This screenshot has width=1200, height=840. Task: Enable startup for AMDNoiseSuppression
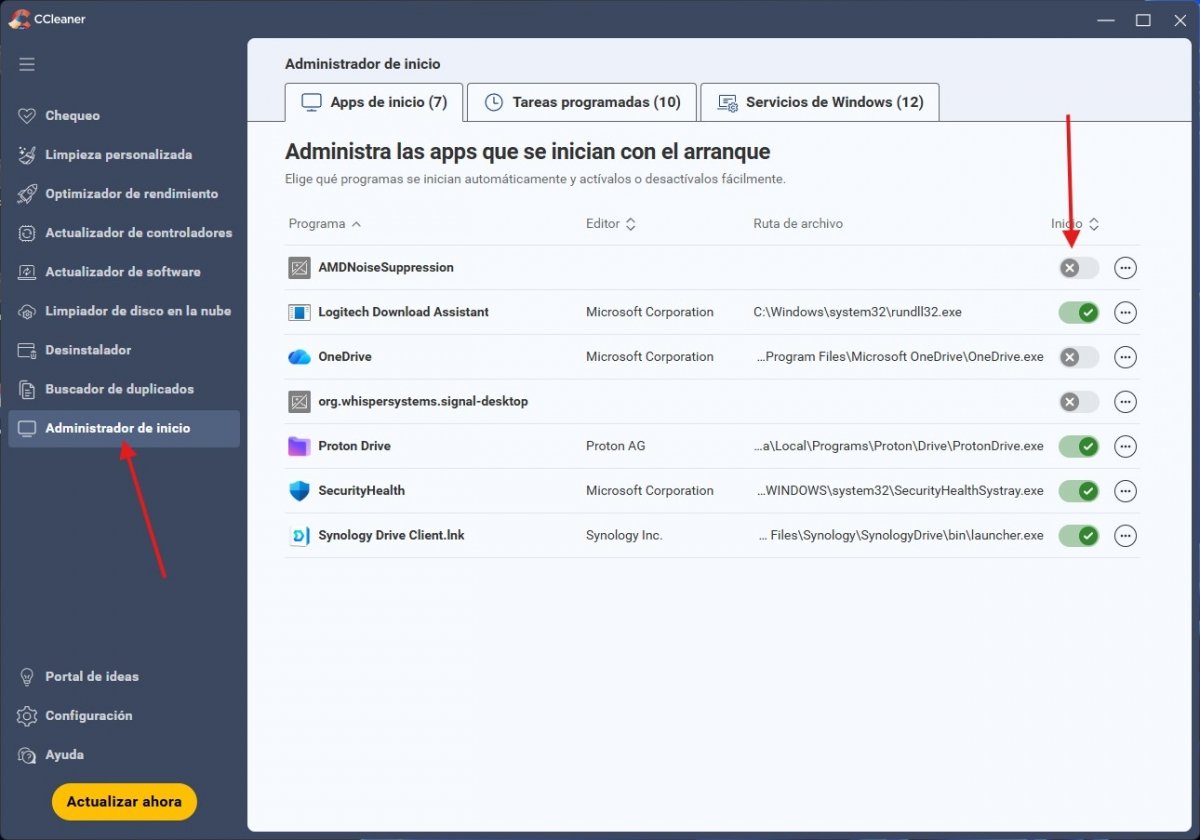point(1078,267)
